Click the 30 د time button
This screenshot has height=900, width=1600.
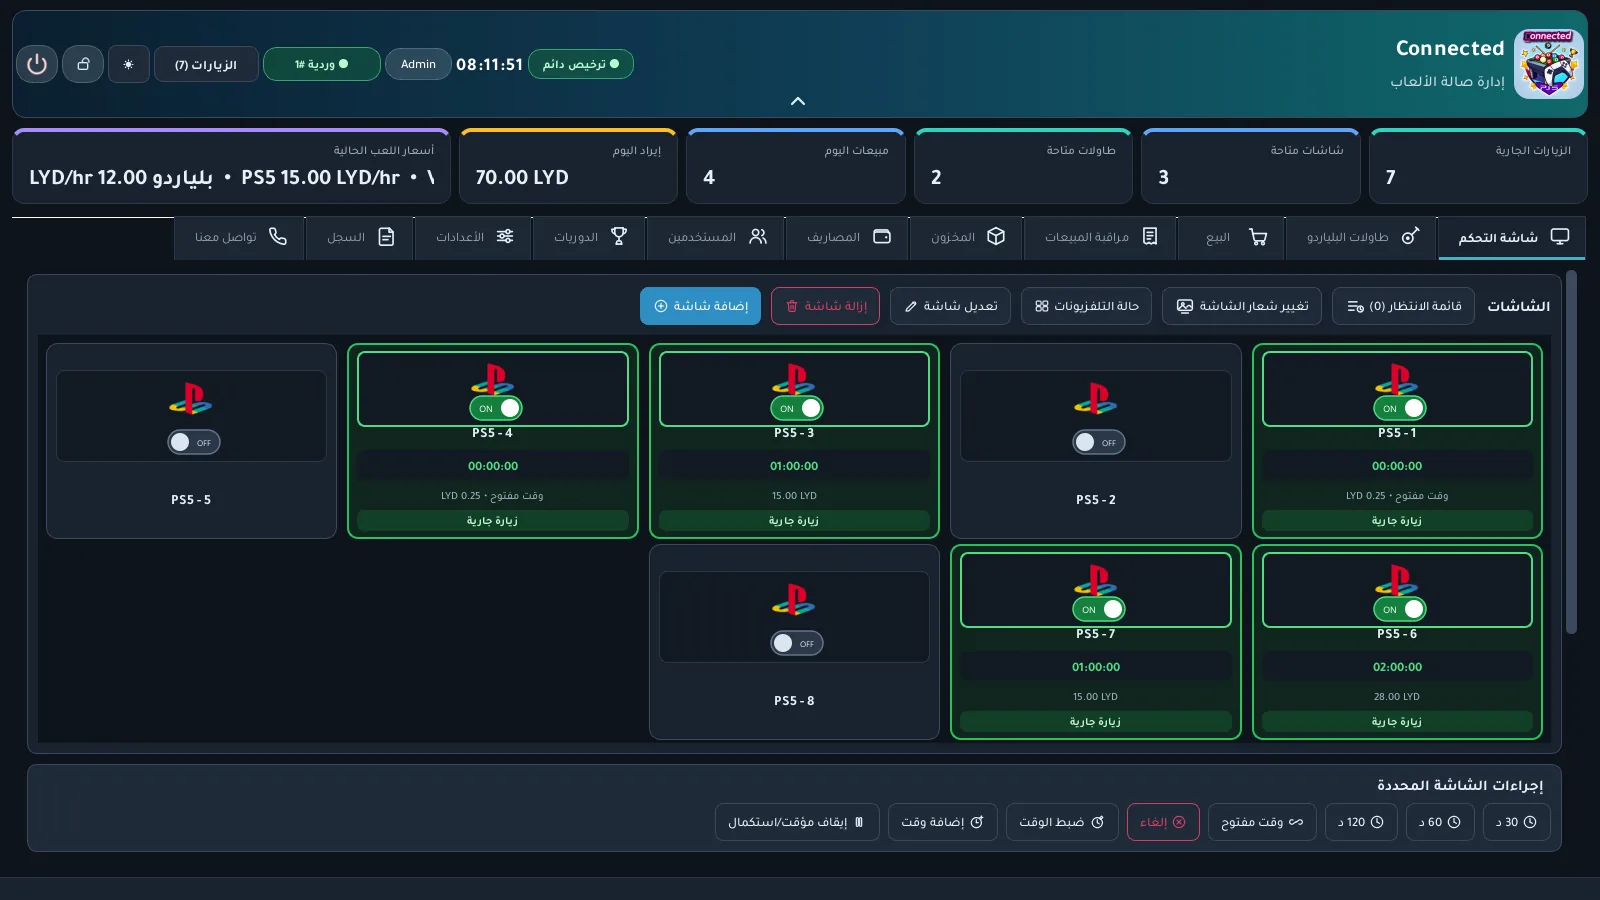point(1516,822)
